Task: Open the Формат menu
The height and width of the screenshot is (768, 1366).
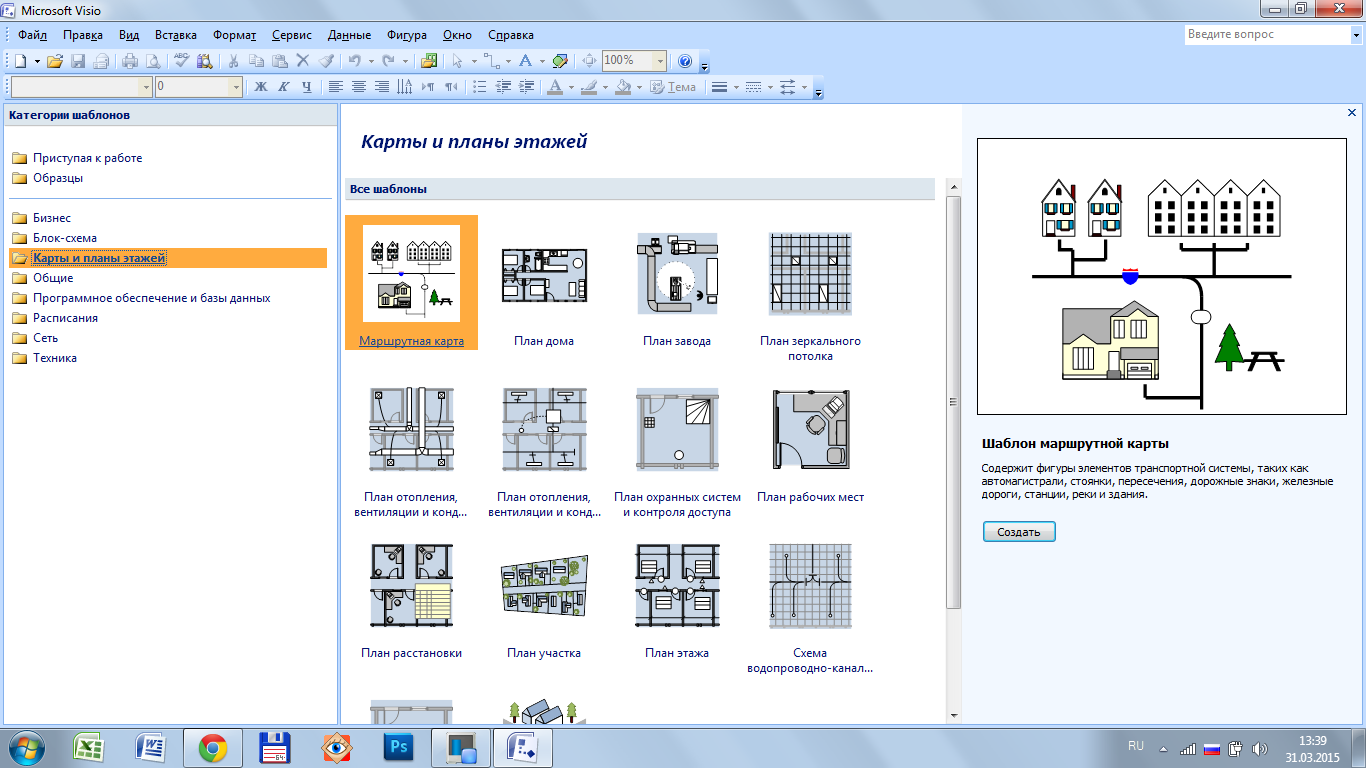Action: [234, 35]
